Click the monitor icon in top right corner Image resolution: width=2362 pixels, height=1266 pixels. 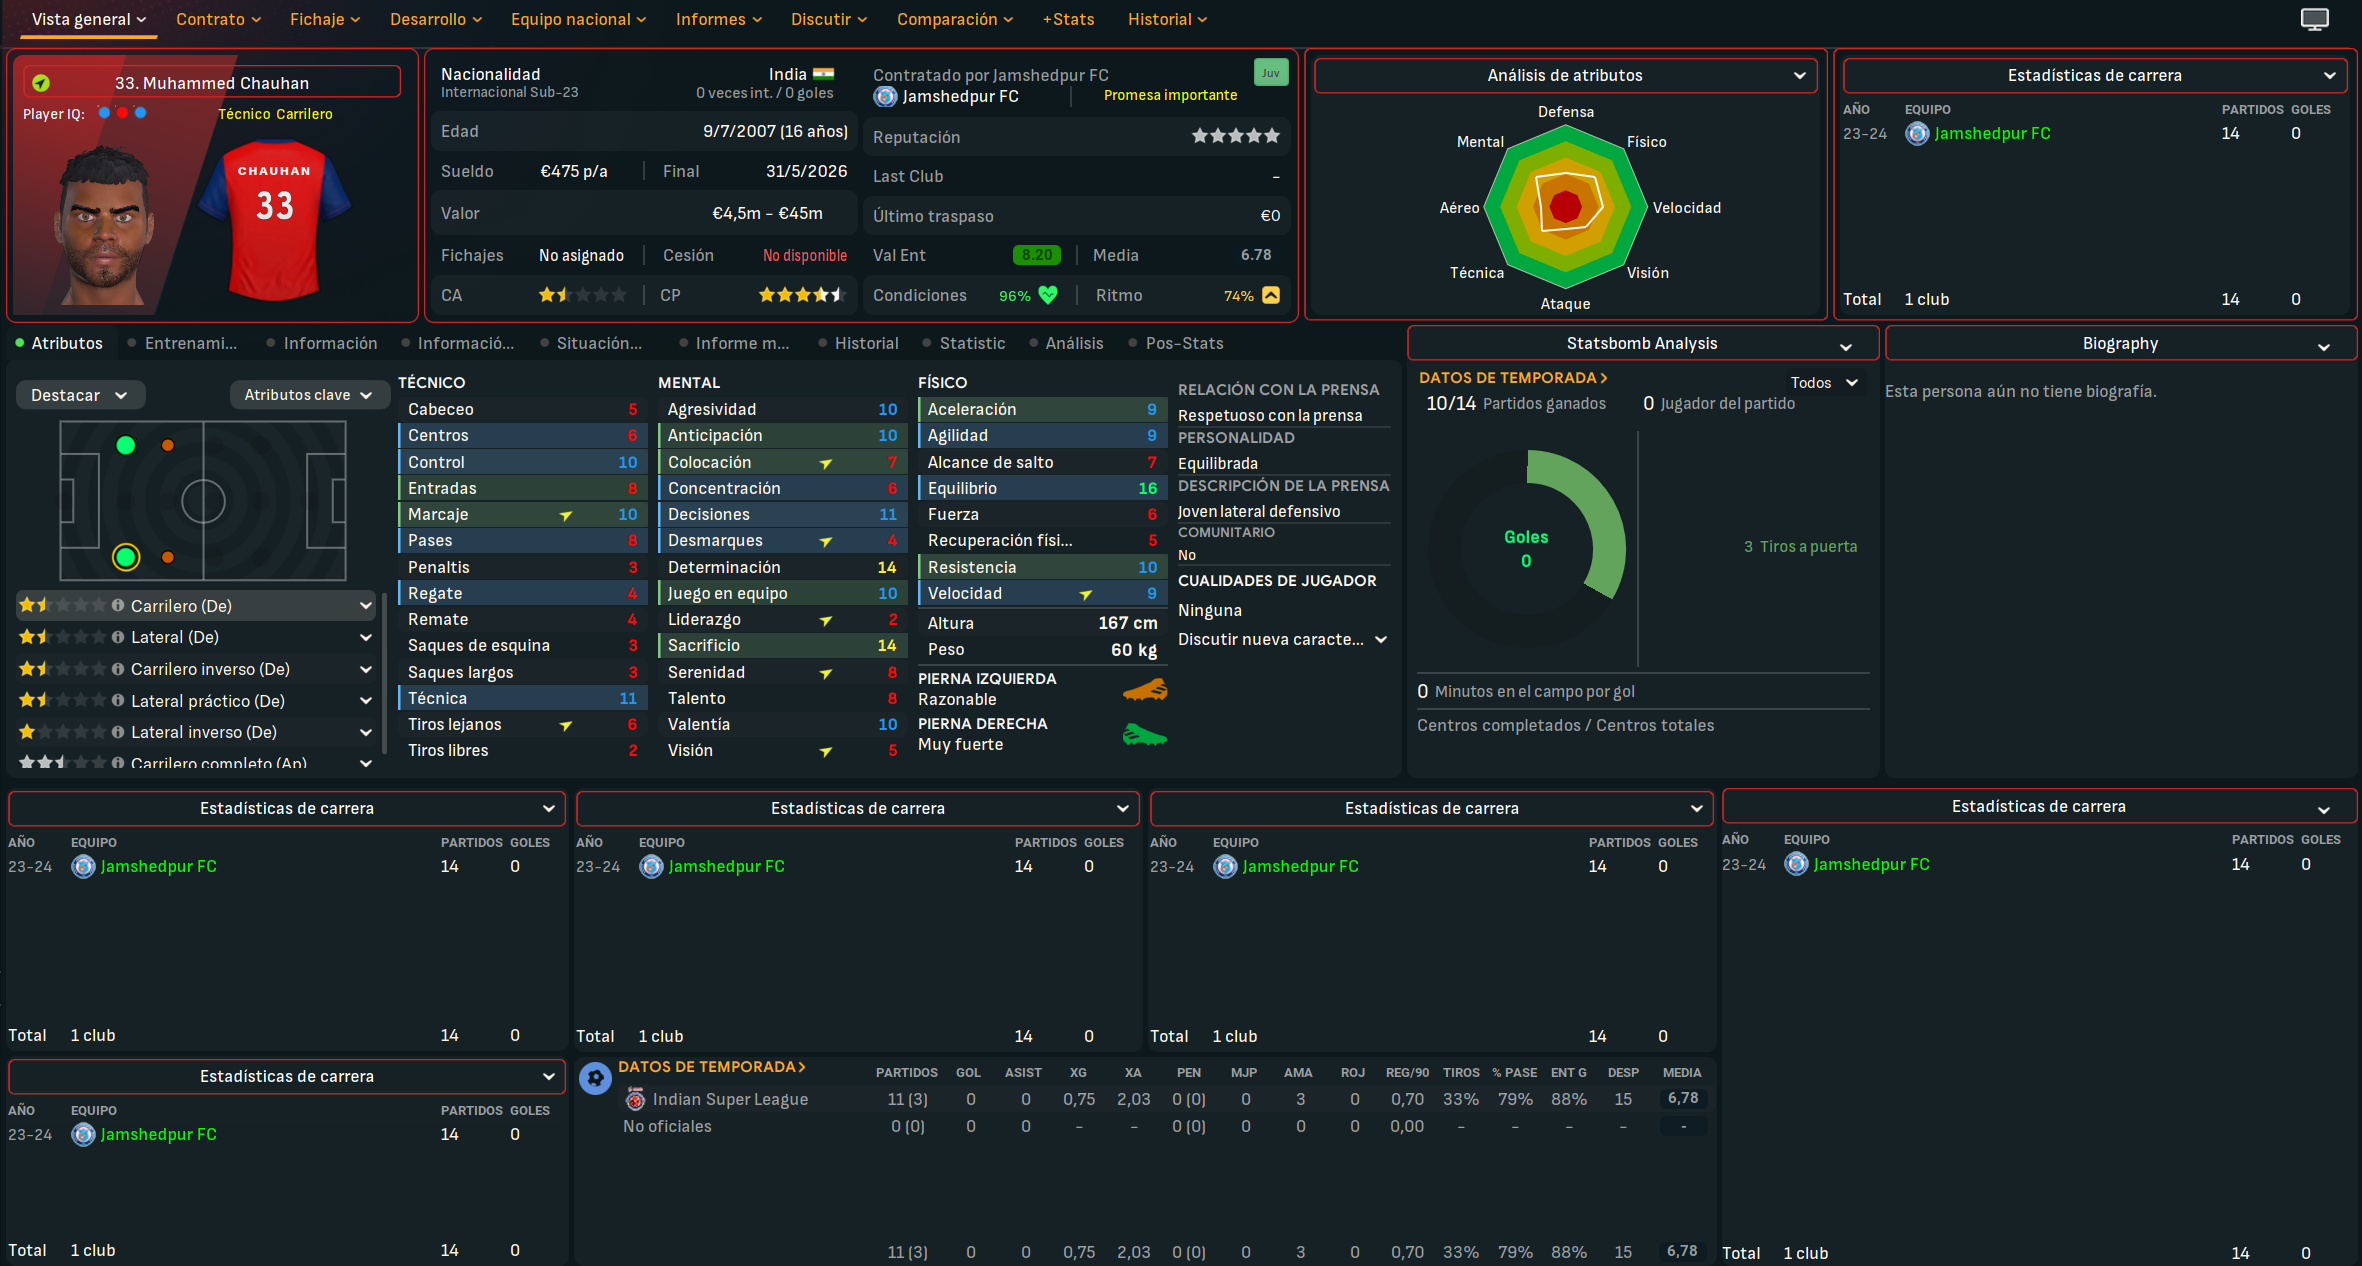click(2314, 19)
